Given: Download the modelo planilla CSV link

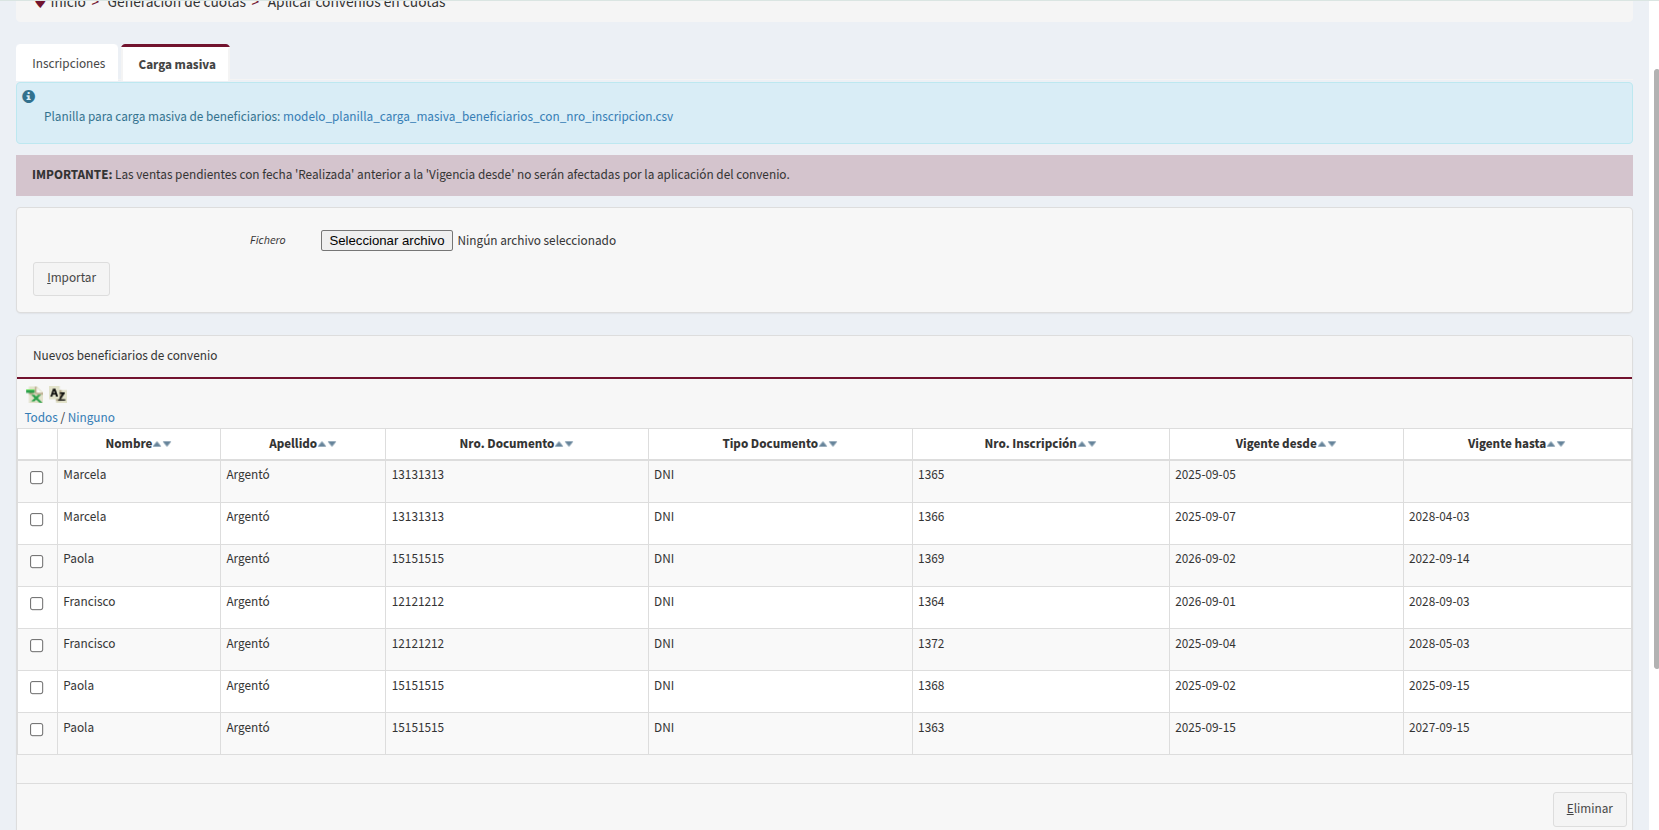Looking at the screenshot, I should click(477, 117).
